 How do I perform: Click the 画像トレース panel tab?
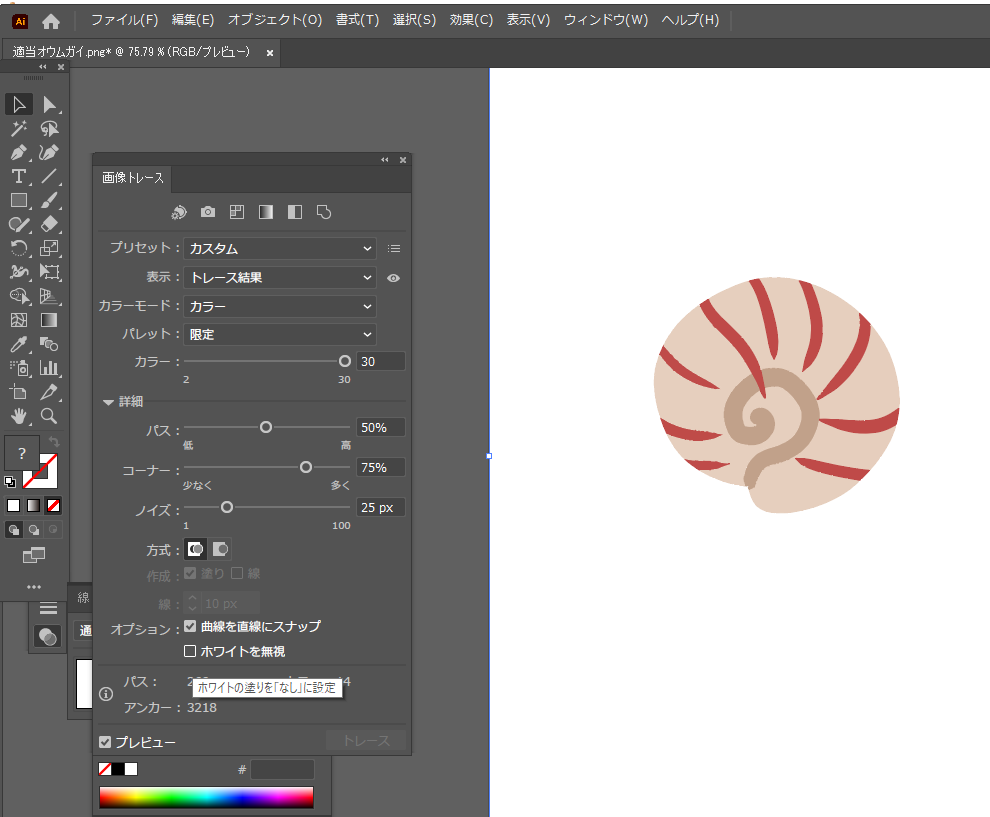click(133, 178)
